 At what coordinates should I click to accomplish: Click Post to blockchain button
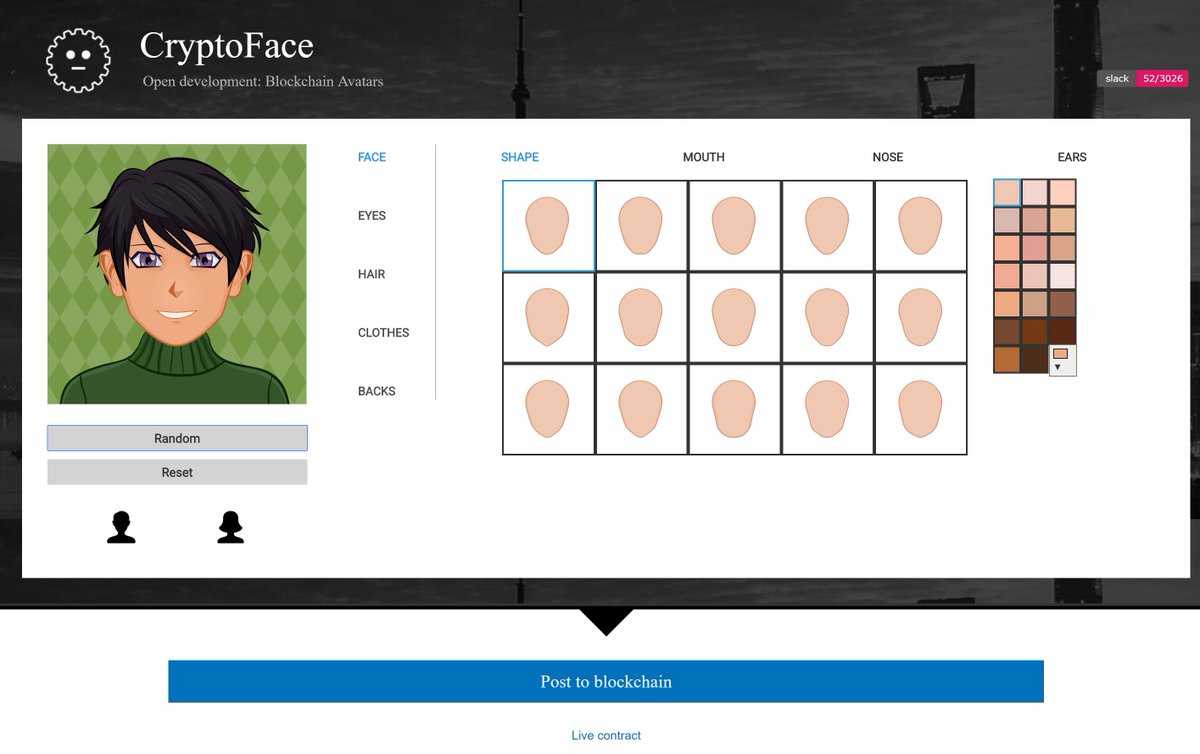coord(606,681)
